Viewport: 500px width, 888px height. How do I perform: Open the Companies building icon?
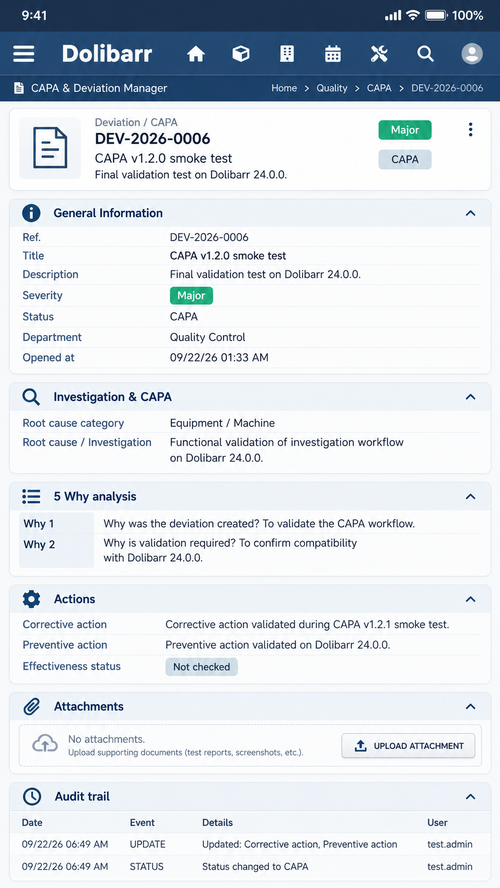(287, 54)
